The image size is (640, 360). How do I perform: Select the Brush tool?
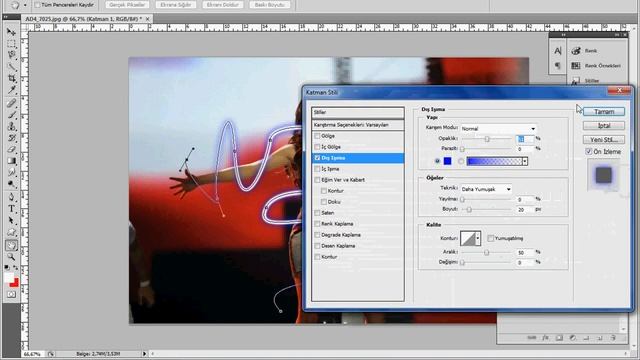click(11, 115)
